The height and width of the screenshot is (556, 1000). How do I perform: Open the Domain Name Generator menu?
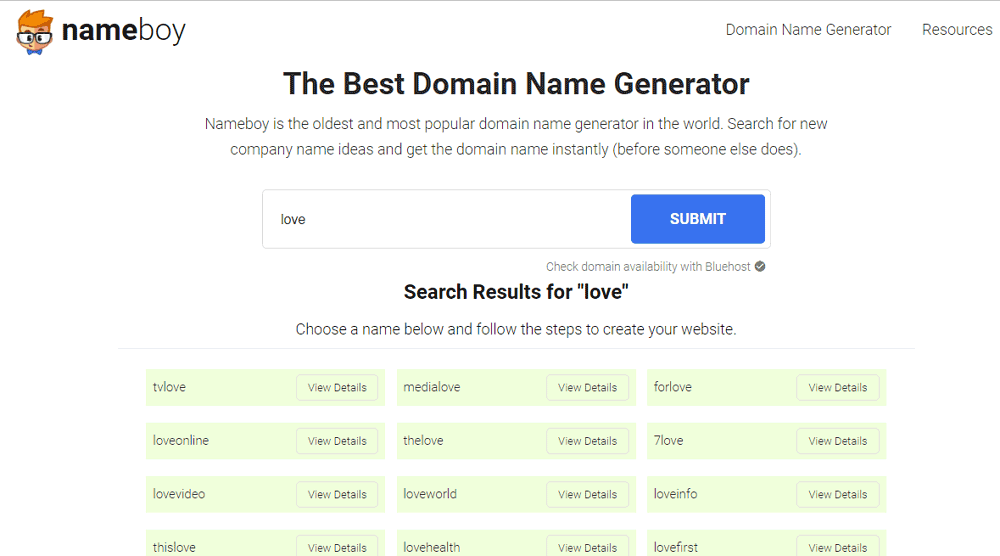(x=808, y=30)
